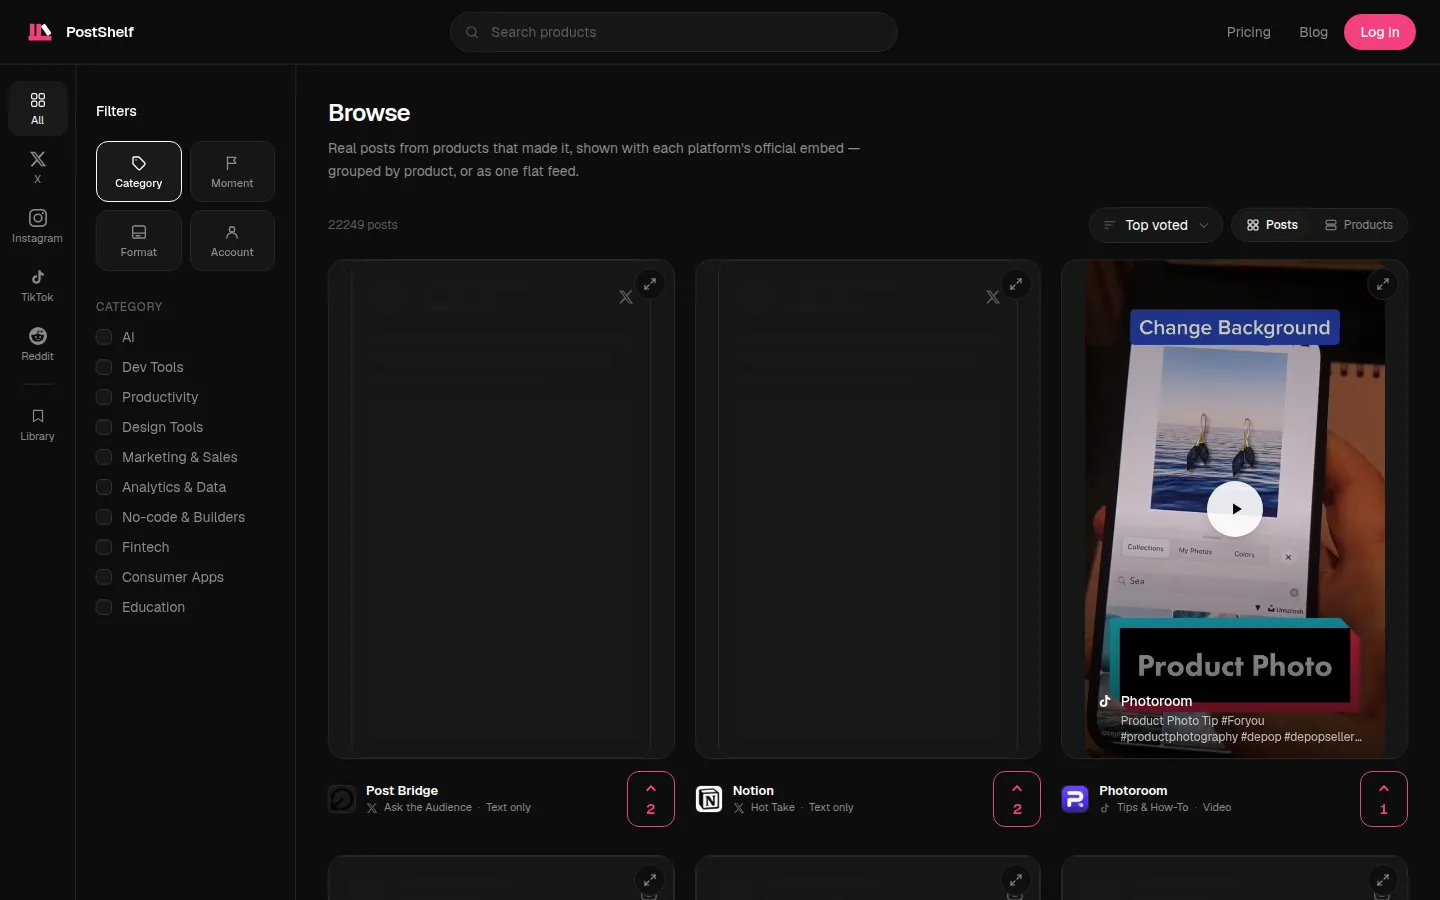Click the search magnifier icon
Image resolution: width=1440 pixels, height=900 pixels.
point(472,32)
